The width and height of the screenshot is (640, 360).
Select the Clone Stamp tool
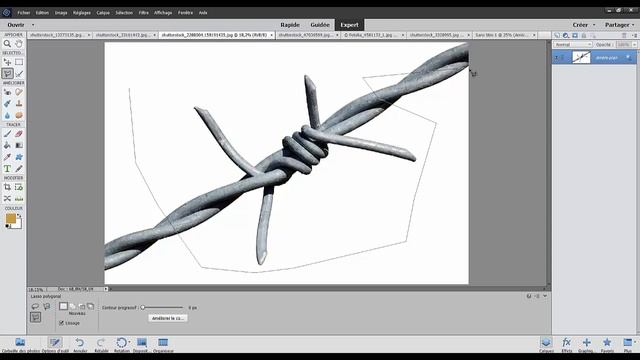tap(19, 104)
